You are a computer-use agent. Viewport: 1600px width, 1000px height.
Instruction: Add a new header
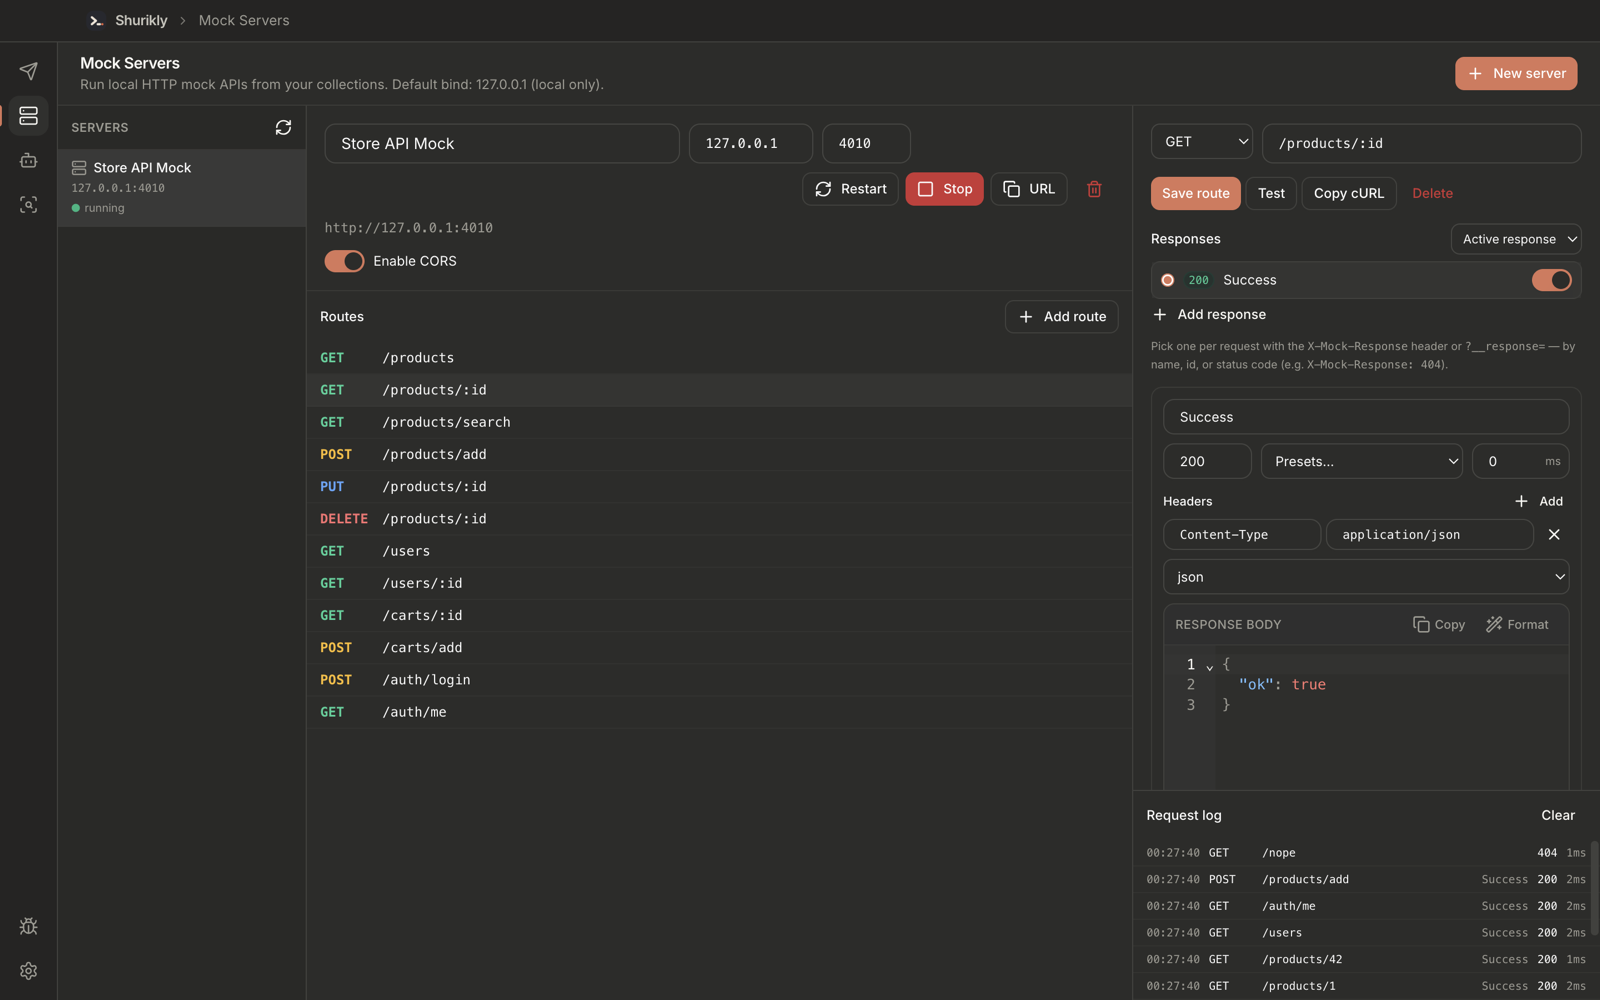[x=1538, y=501]
